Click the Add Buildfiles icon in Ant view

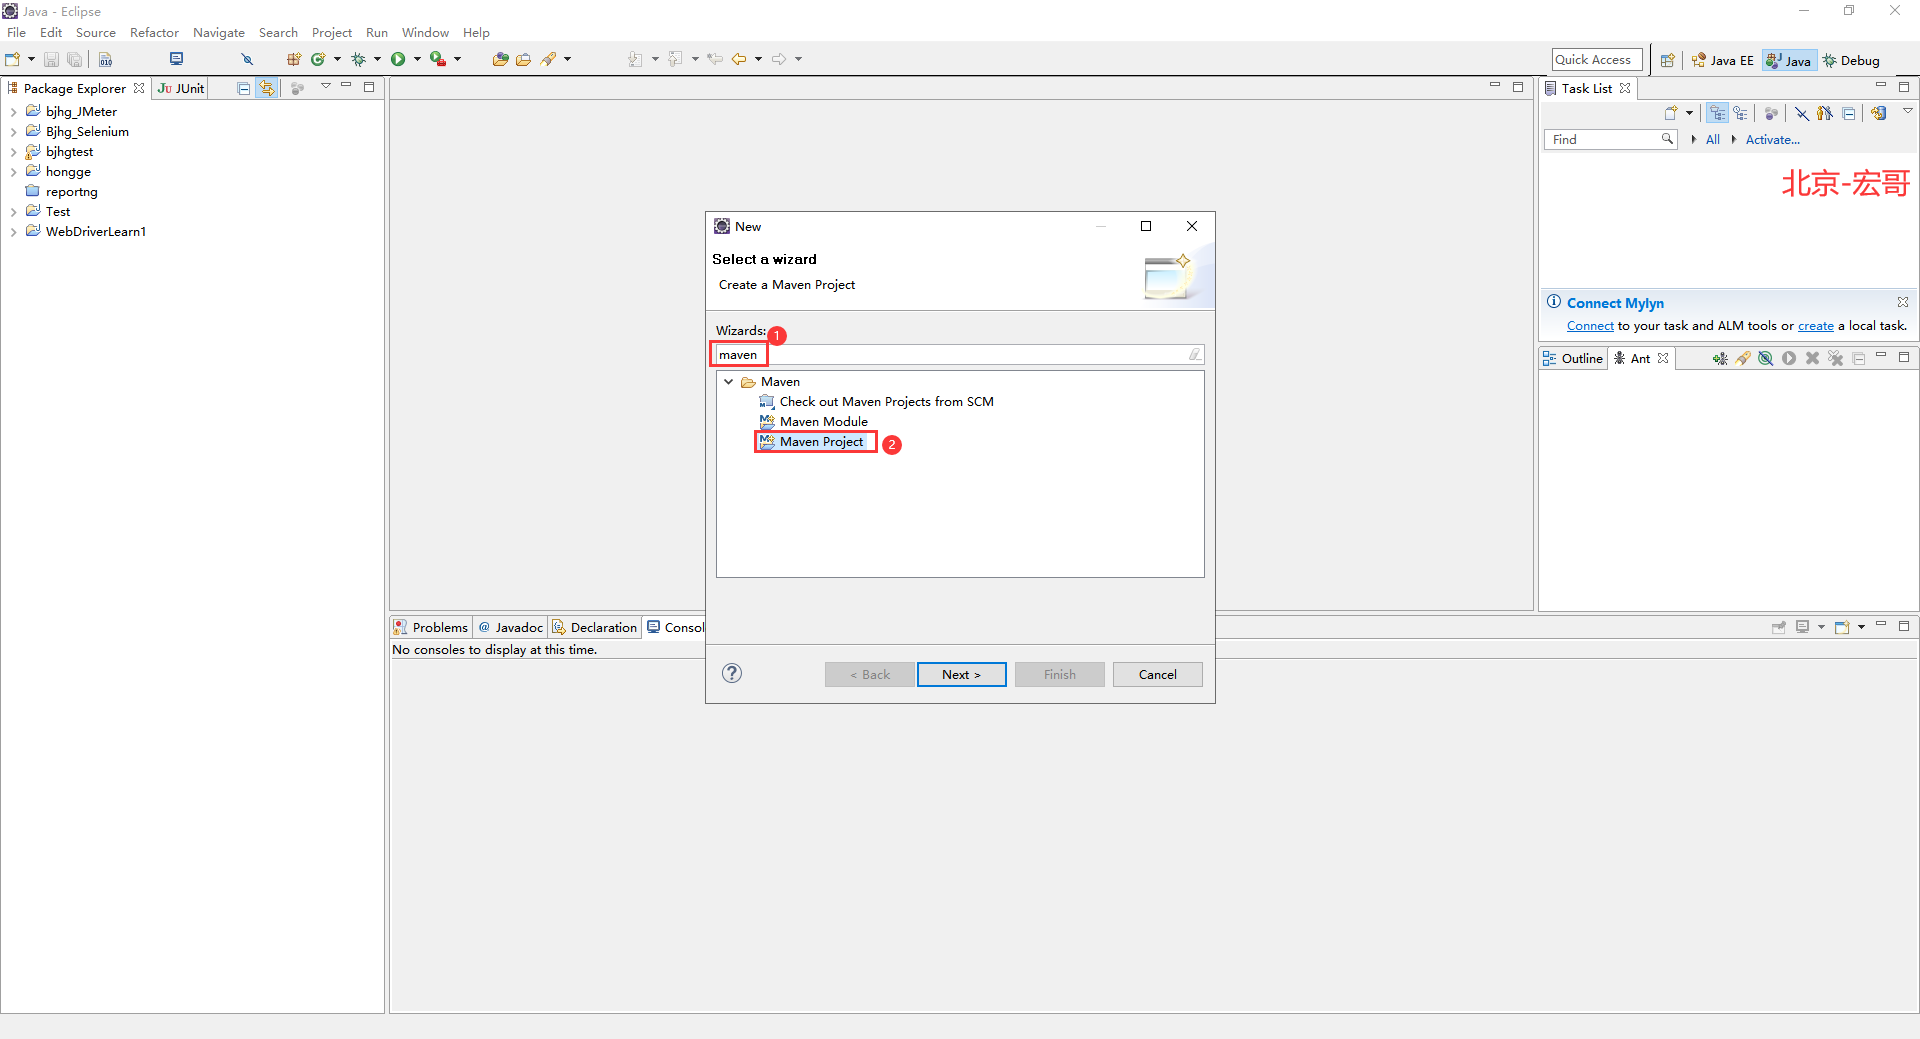point(1720,358)
